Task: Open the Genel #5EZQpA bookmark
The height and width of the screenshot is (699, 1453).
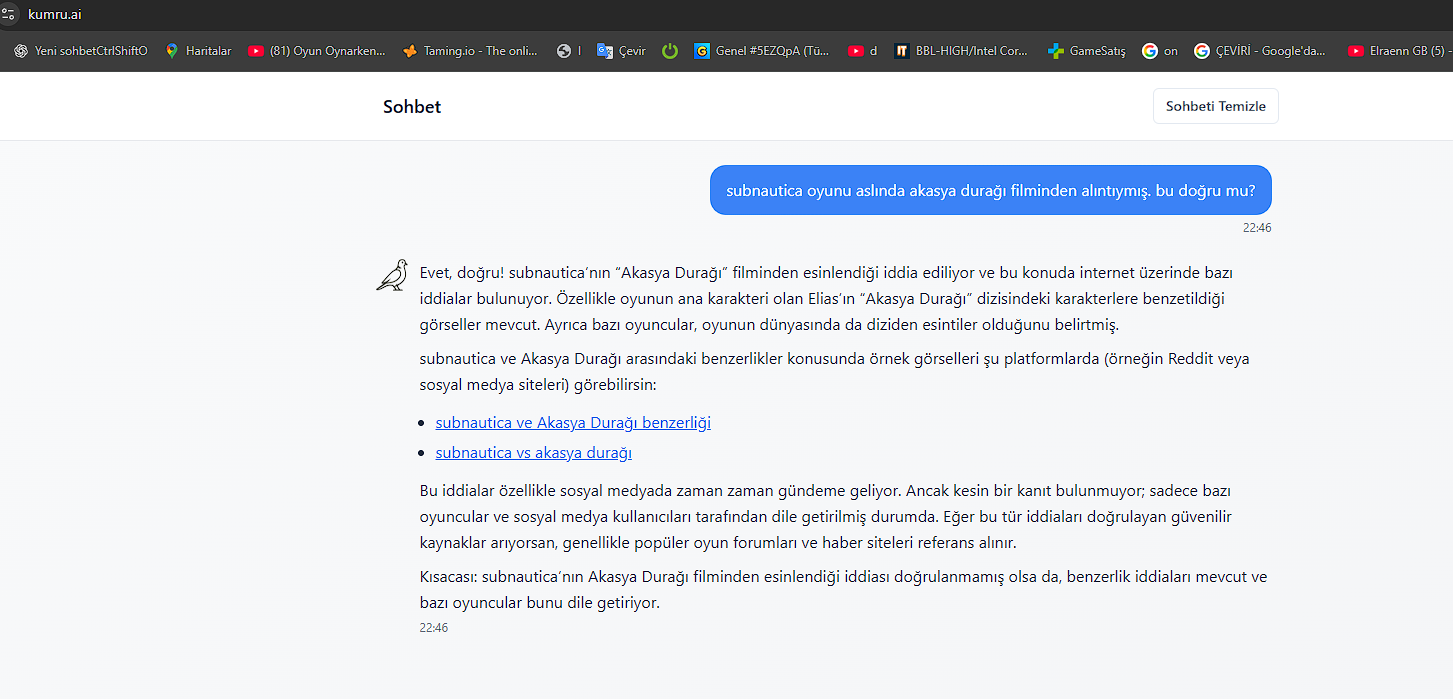Action: pos(764,51)
